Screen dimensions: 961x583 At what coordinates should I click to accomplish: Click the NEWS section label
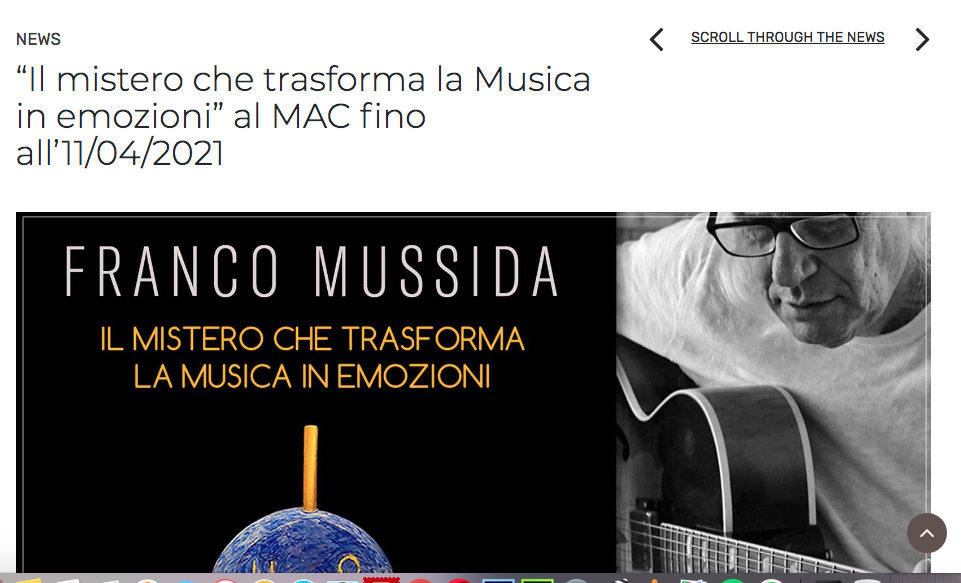pos(39,39)
